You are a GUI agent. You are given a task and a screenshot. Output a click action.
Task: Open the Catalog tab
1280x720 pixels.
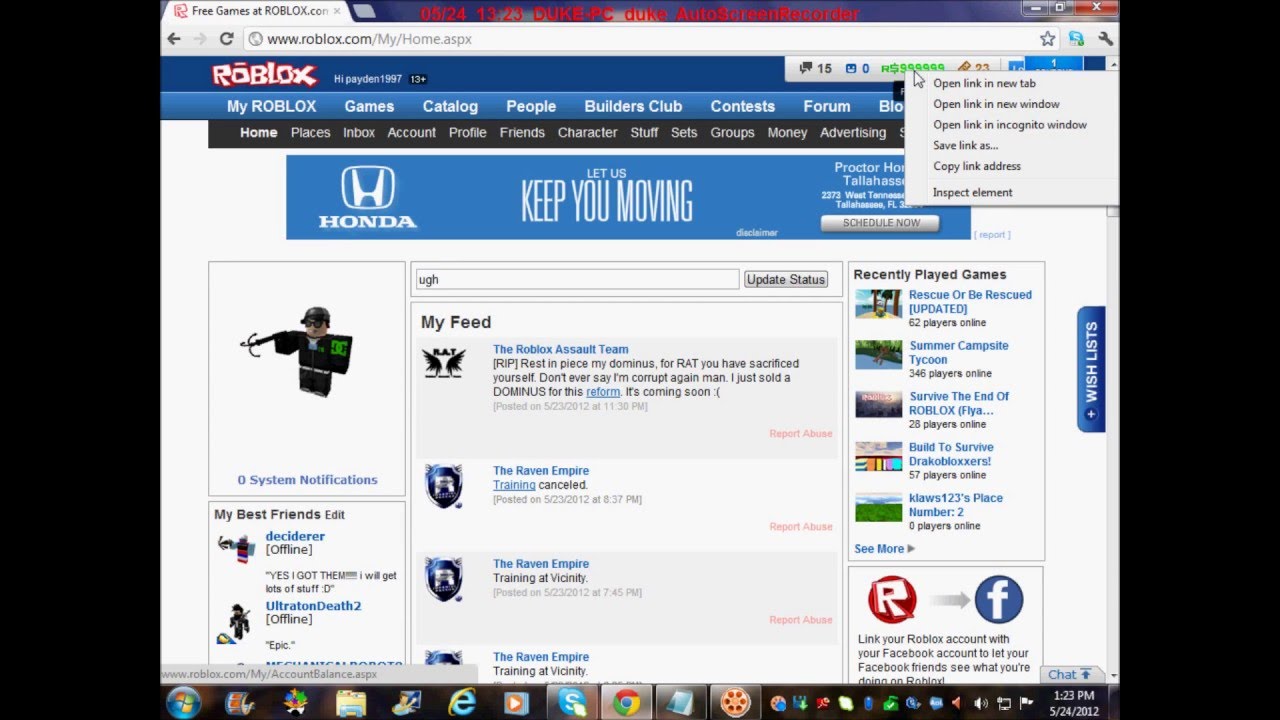pos(450,106)
